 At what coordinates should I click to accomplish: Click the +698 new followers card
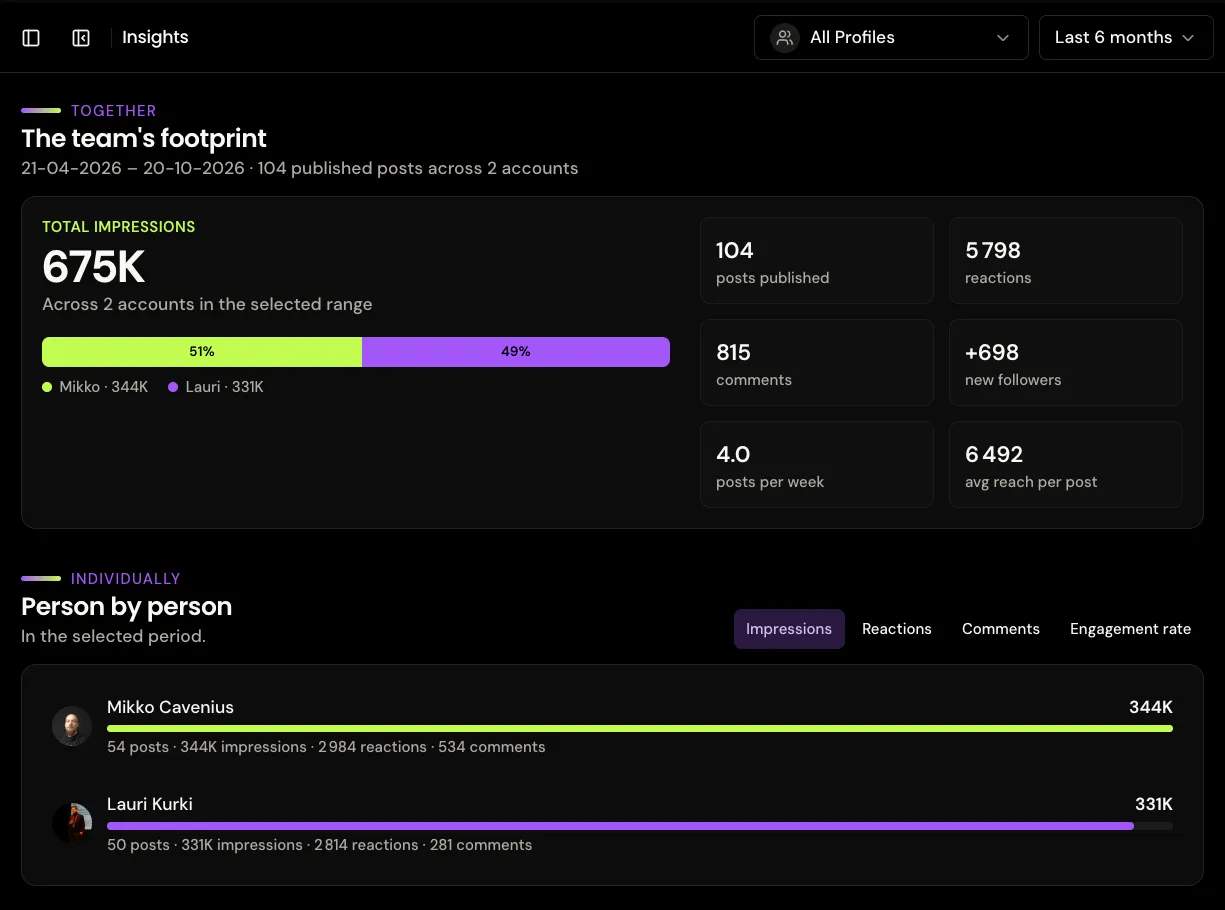pos(1066,363)
